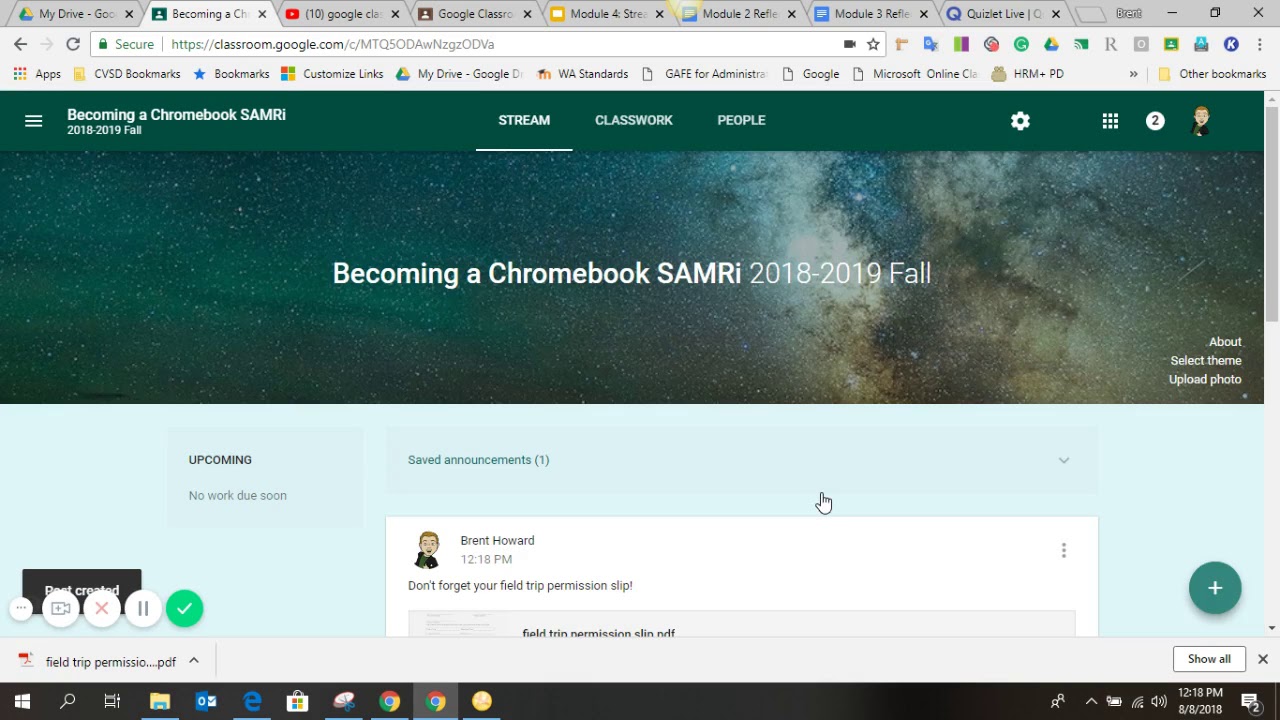The height and width of the screenshot is (720, 1280).
Task: Switch to Quizlet Live browser tab
Action: [x=1003, y=14]
